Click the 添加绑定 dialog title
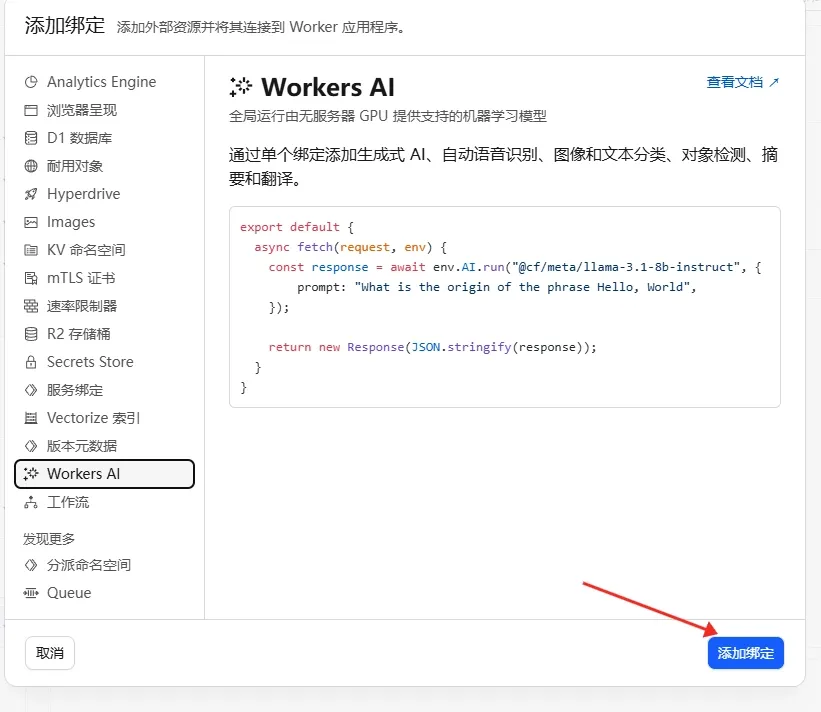This screenshot has height=712, width=821. pos(65,25)
